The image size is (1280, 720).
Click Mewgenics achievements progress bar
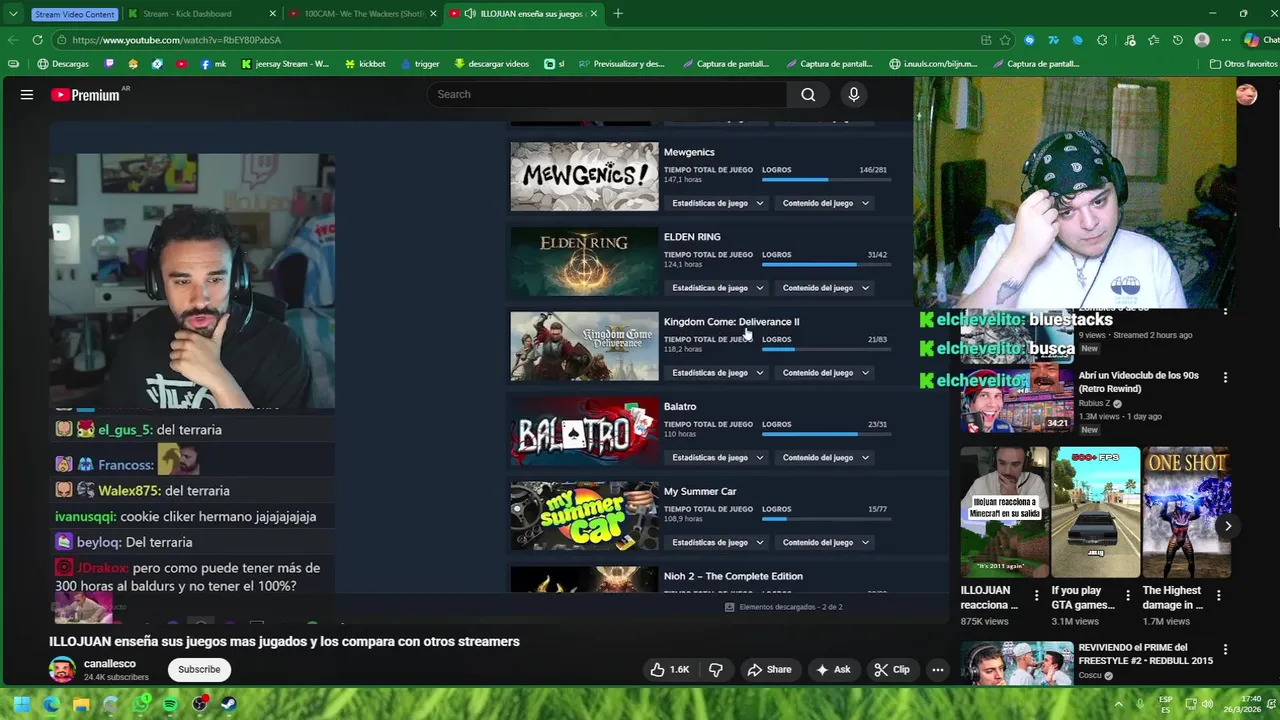(824, 180)
